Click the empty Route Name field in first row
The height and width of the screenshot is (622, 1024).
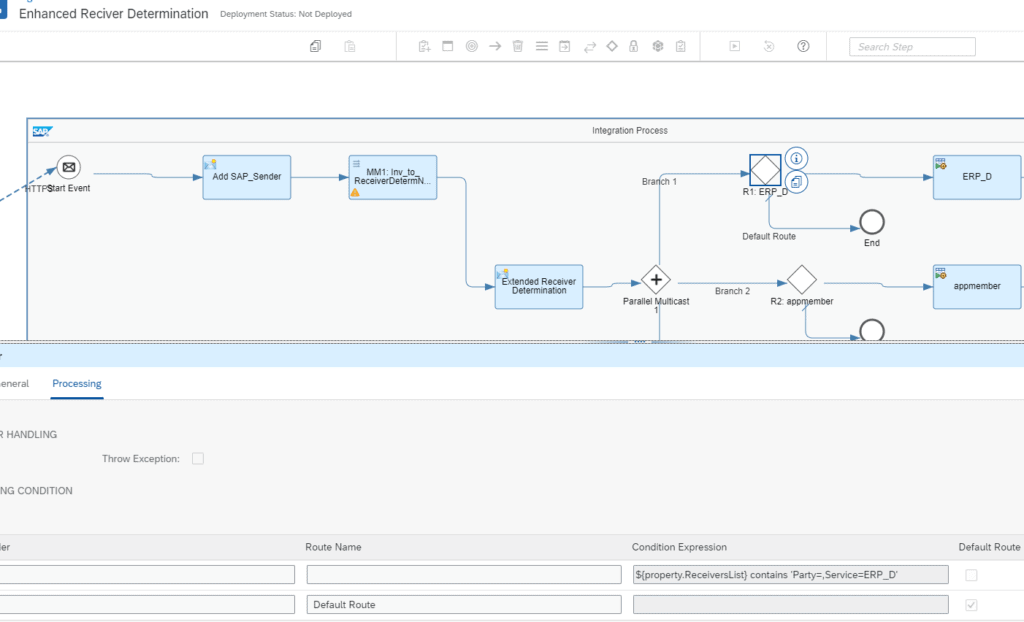click(464, 574)
